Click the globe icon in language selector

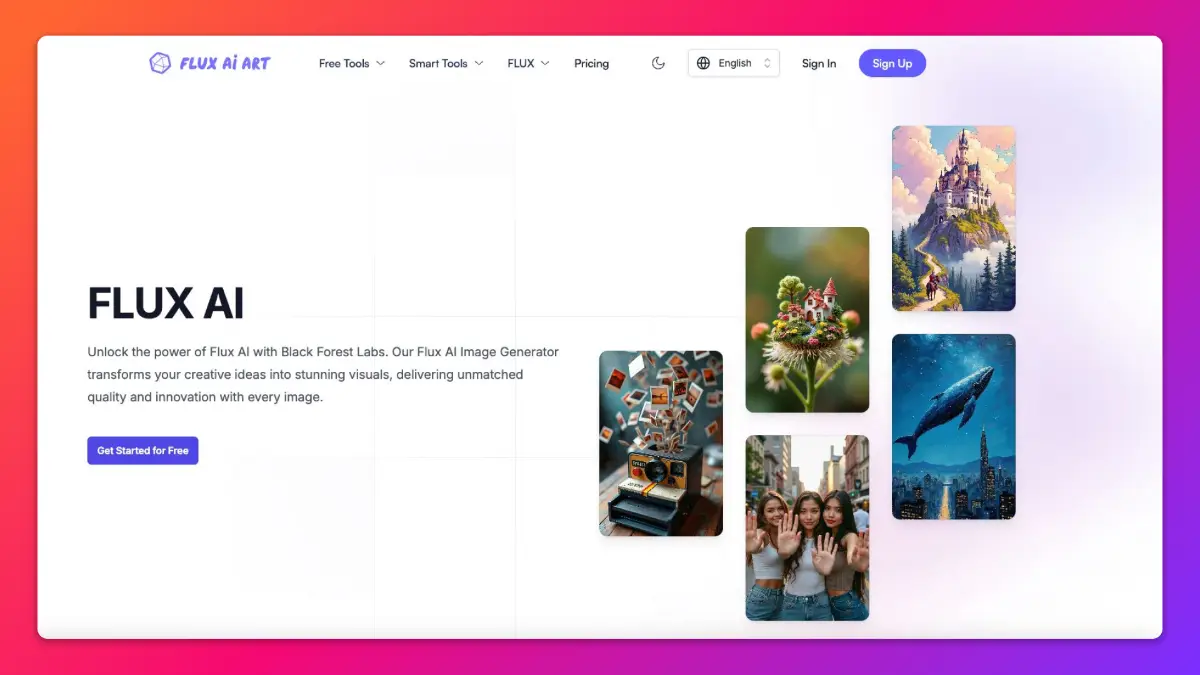pos(703,63)
